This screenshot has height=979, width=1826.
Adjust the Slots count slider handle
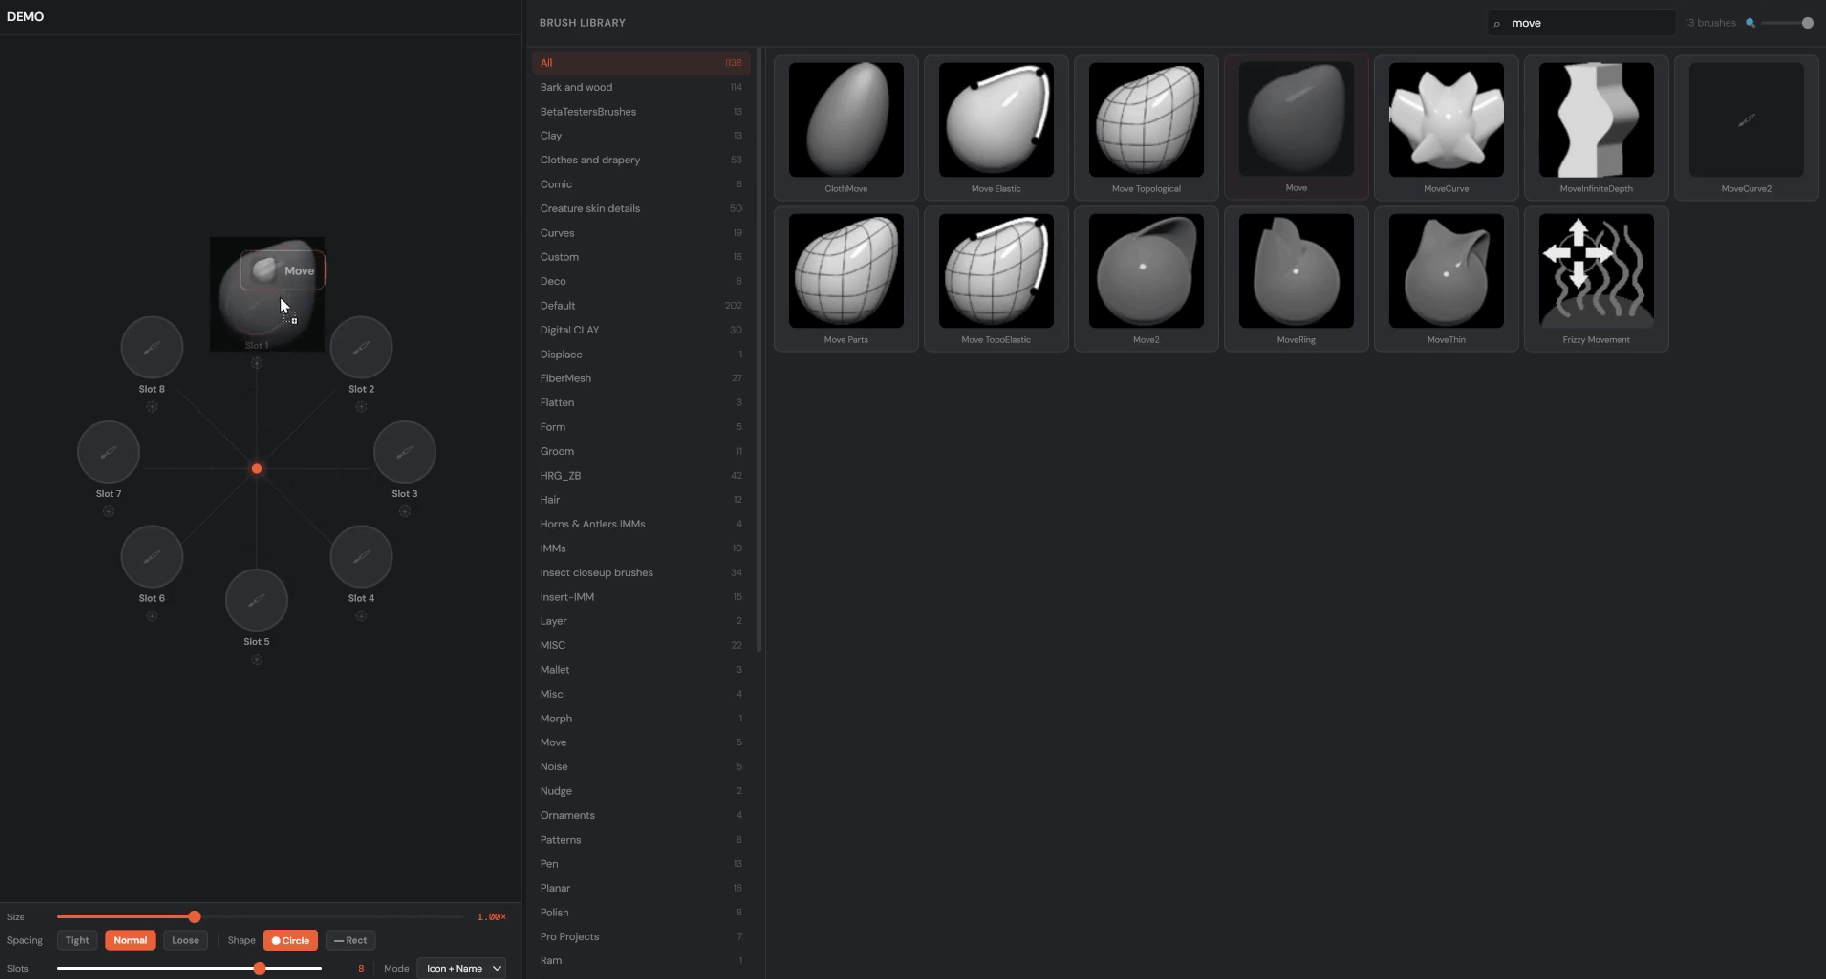click(x=259, y=968)
